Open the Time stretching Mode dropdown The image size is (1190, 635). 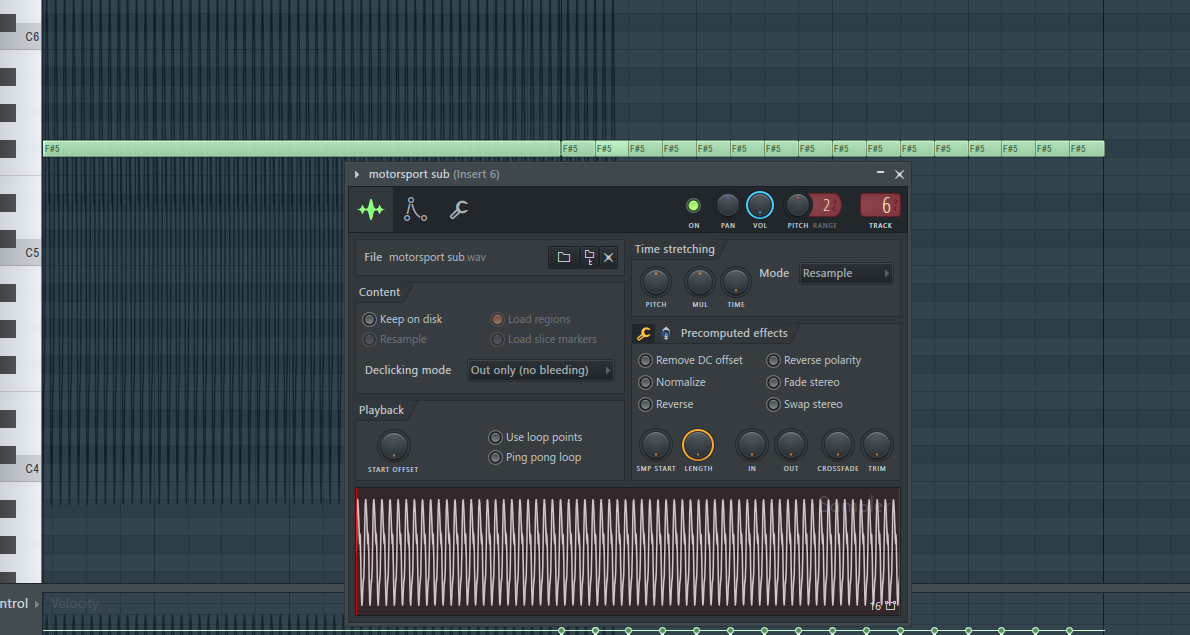coord(846,274)
